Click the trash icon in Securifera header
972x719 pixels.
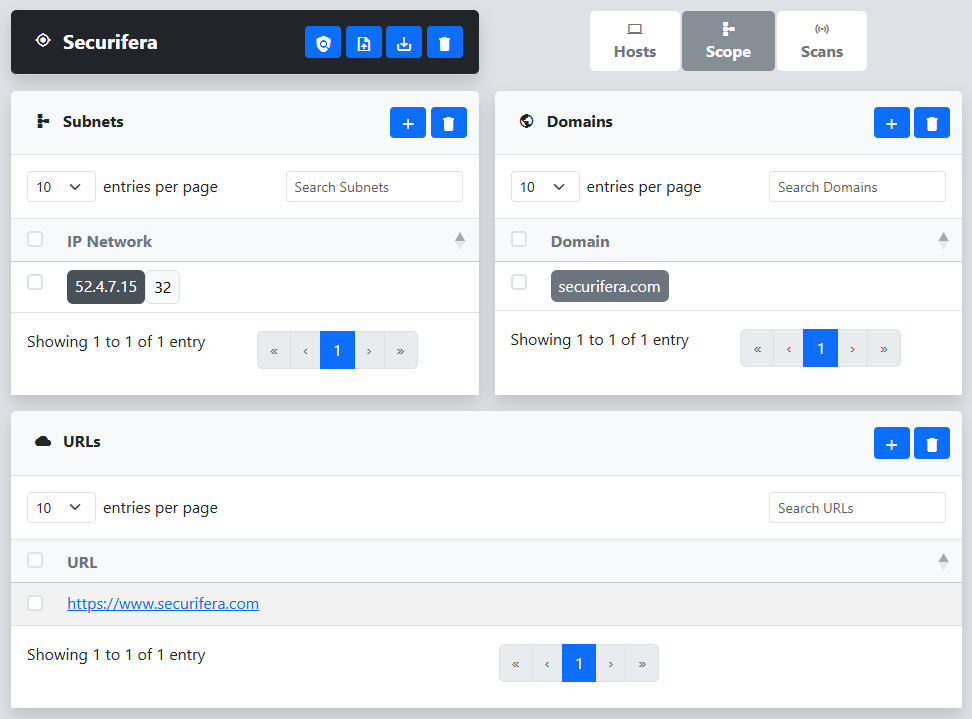[x=445, y=43]
